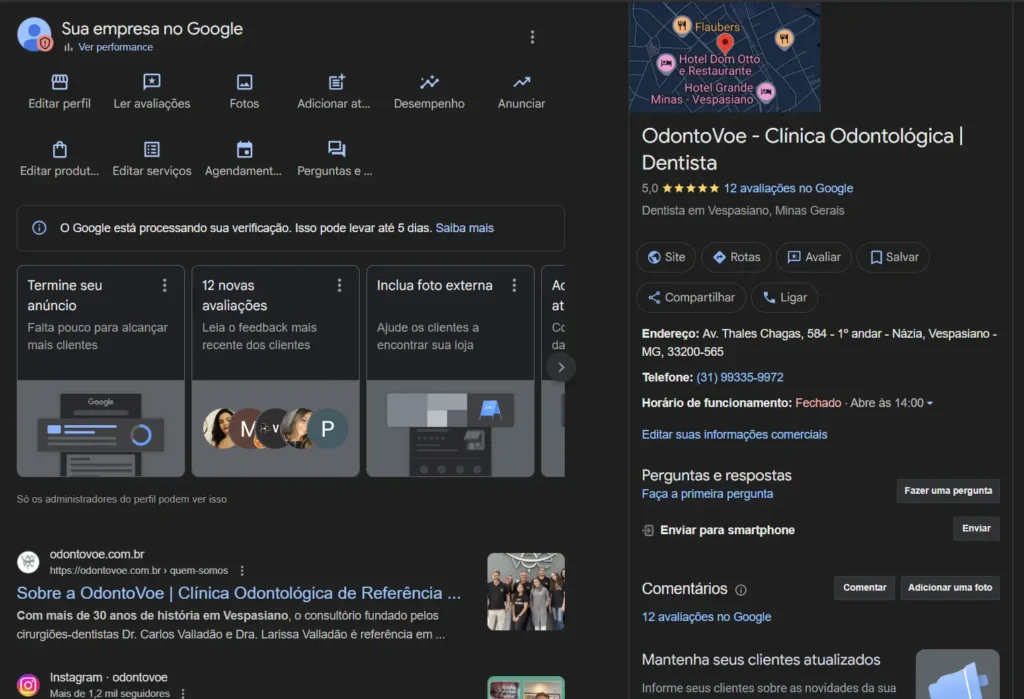Open Inclua foto externa card
The width and height of the screenshot is (1024, 699).
coord(450,370)
